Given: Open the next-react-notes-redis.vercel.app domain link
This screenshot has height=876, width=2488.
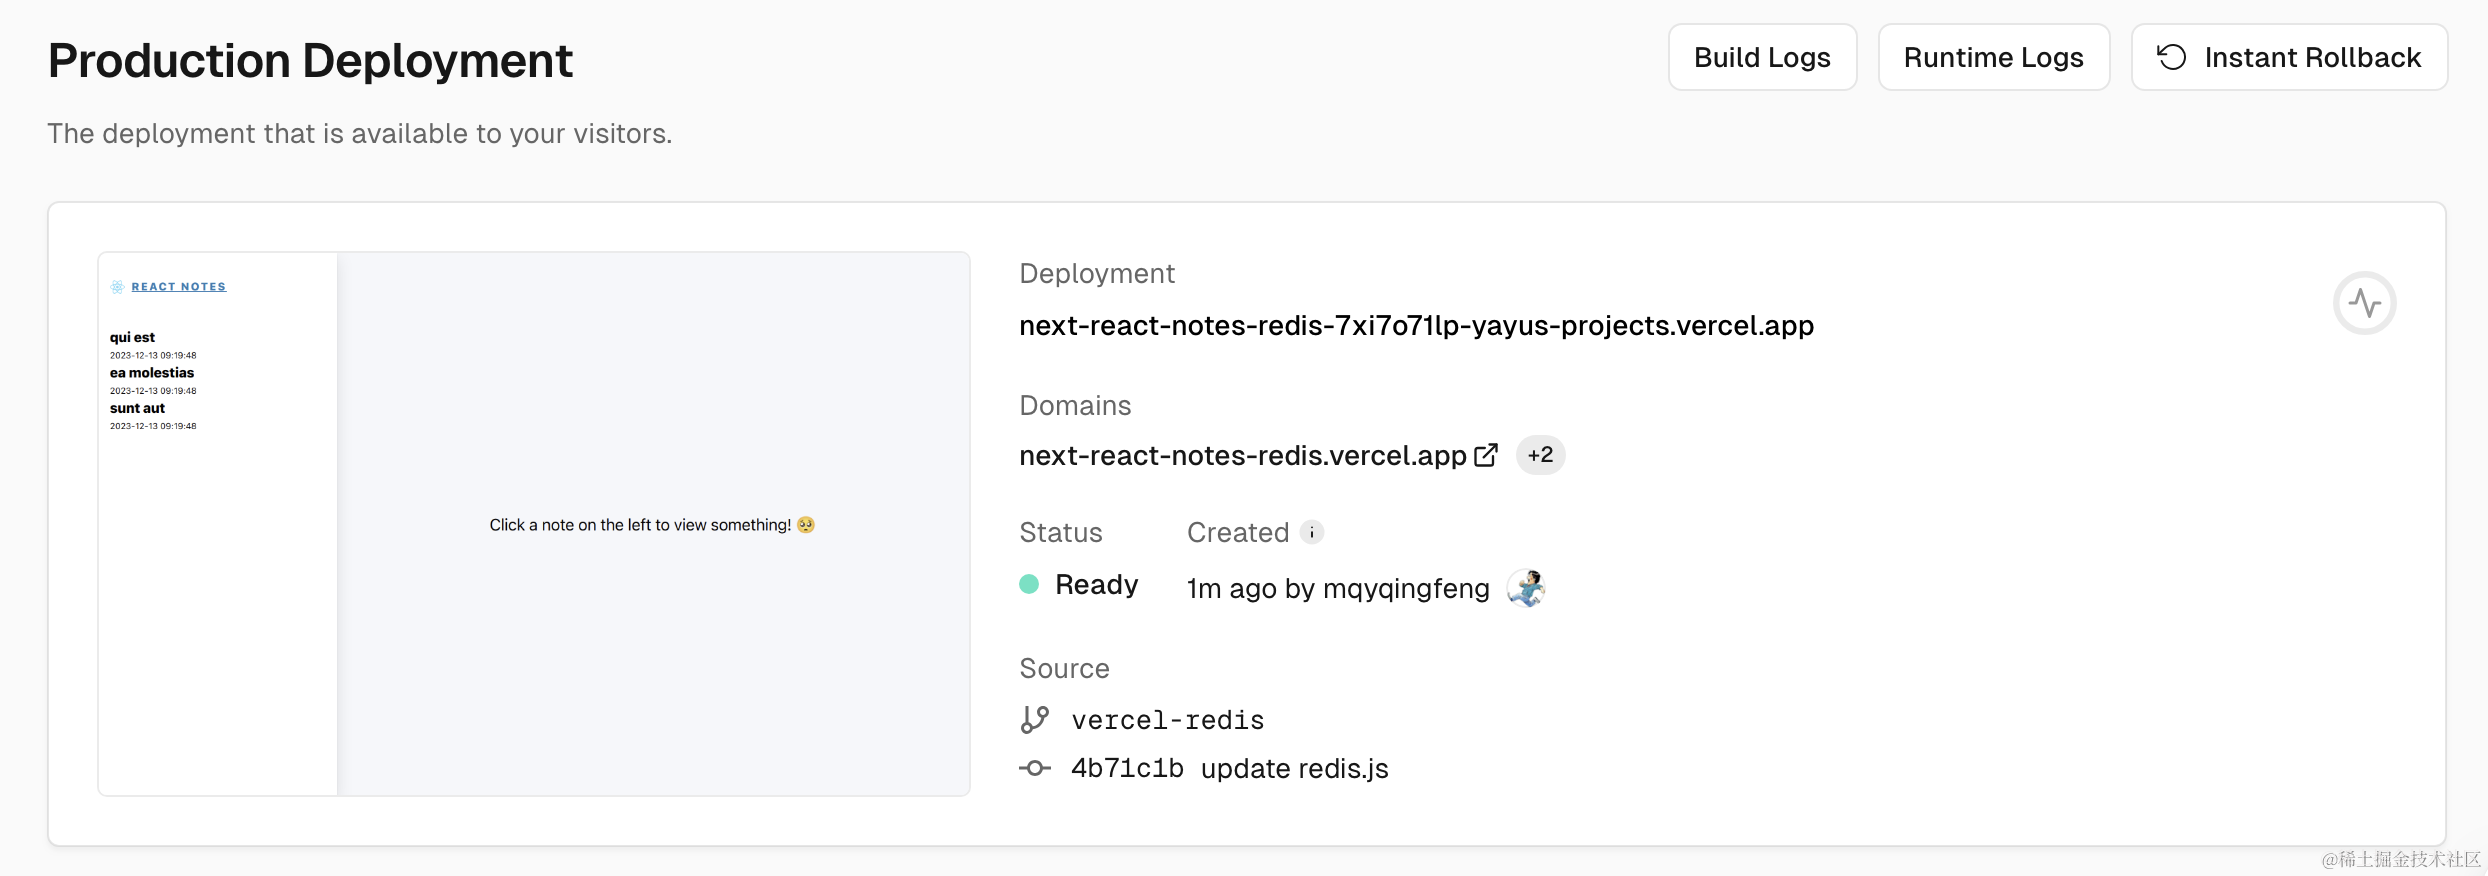Looking at the screenshot, I should pyautogui.click(x=1242, y=456).
